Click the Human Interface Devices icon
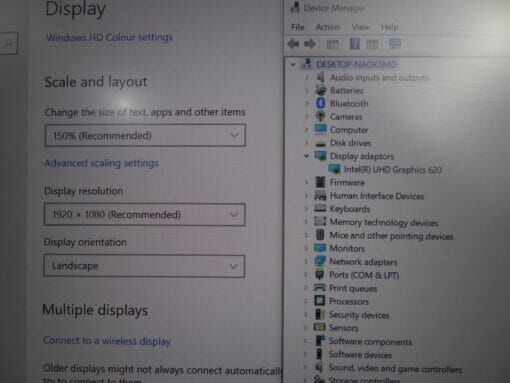Viewport: 510px width, 383px height. [x=320, y=195]
